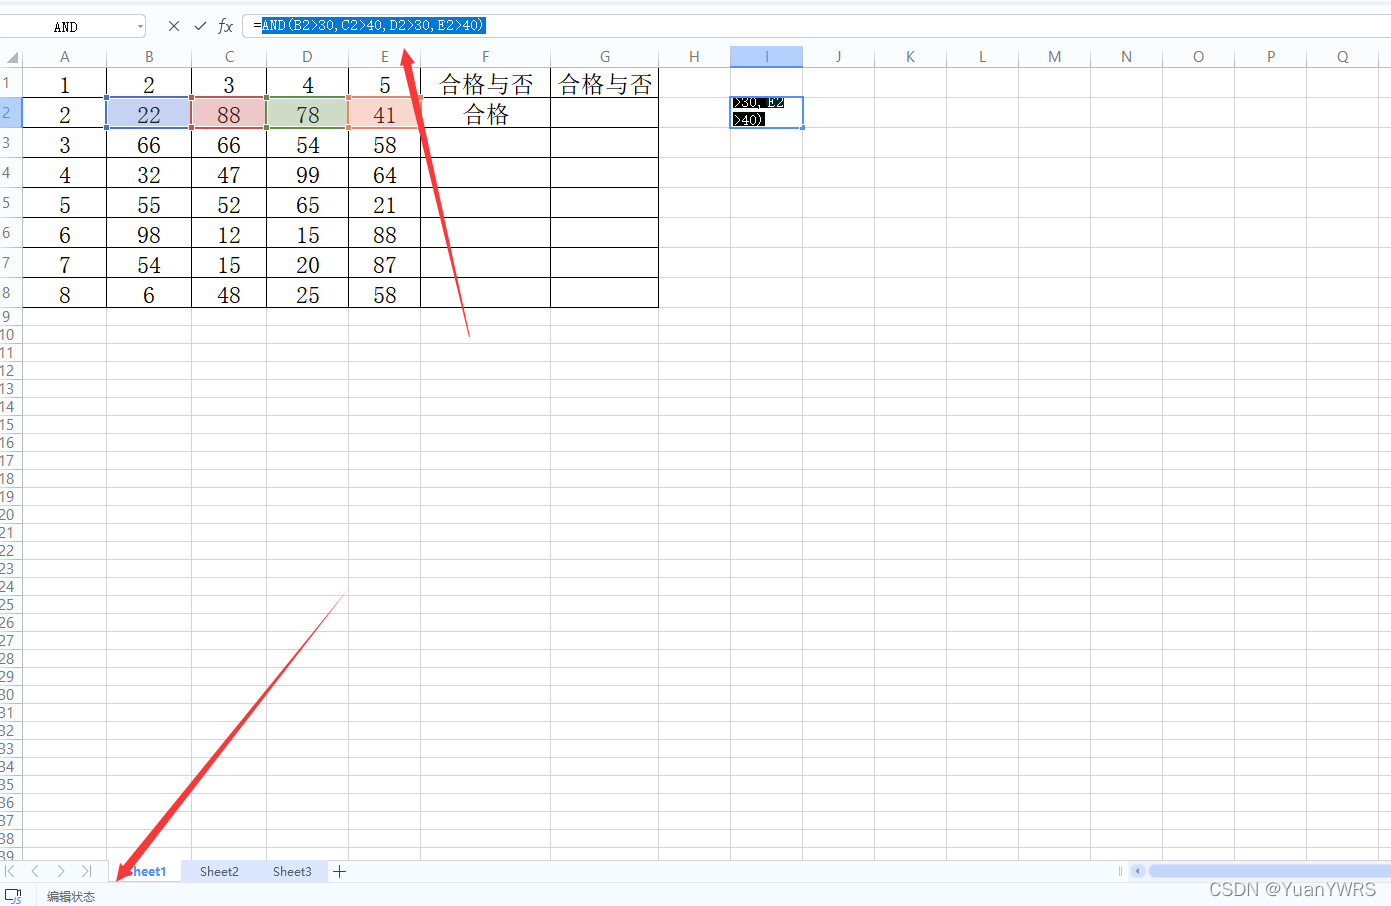The width and height of the screenshot is (1391, 906).
Task: Confirm formula entry with the checkmark icon
Action: pyautogui.click(x=199, y=25)
